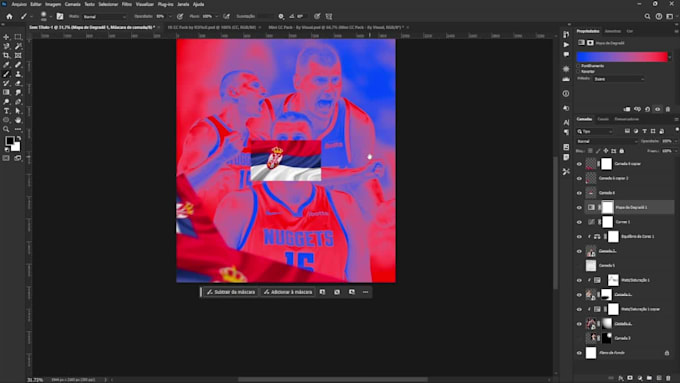Enable the Pontilhamento checkbox
This screenshot has height=383, width=680.
[x=579, y=66]
